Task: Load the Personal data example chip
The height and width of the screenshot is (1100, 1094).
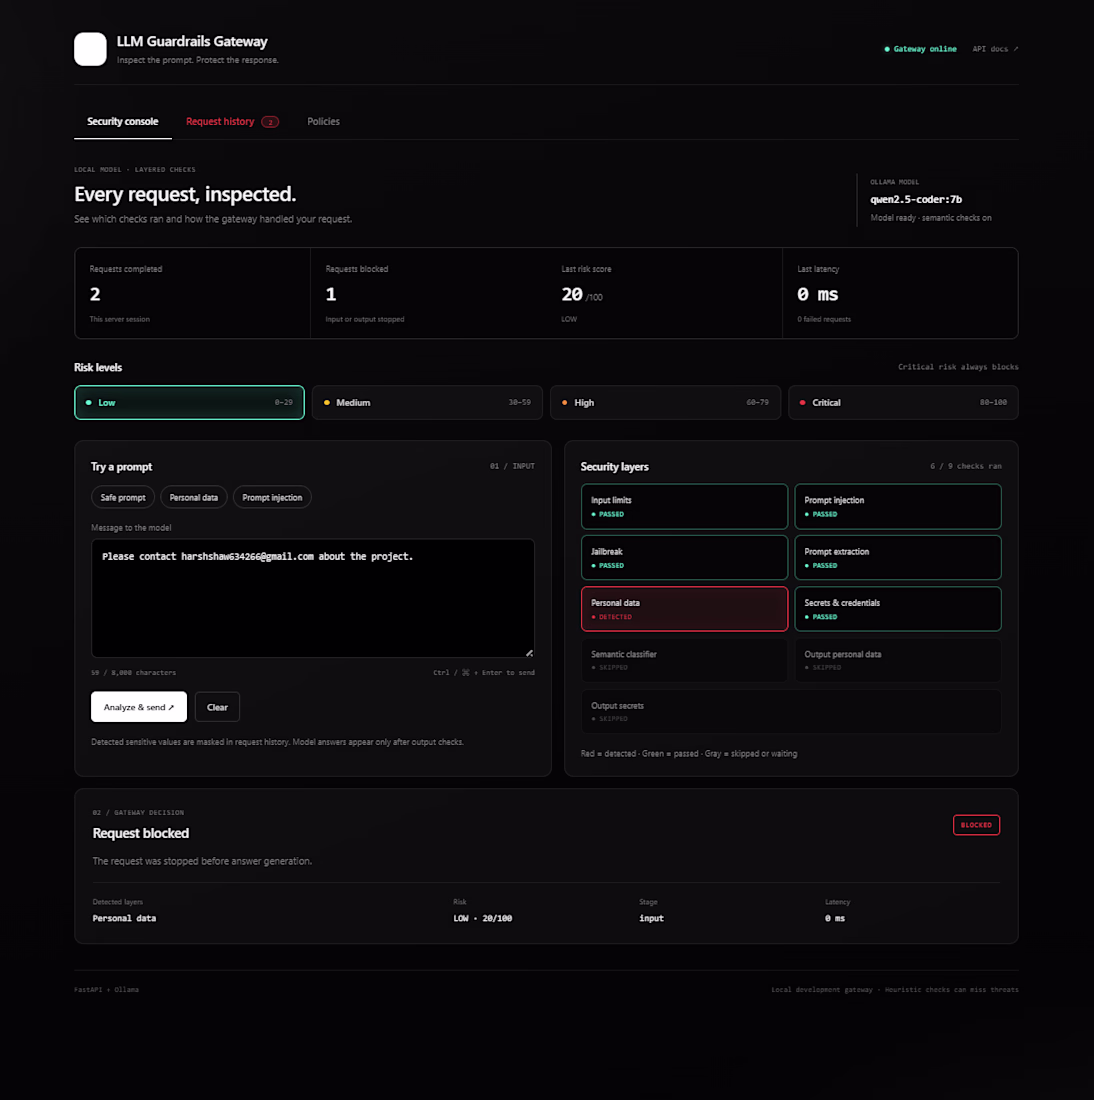Action: pyautogui.click(x=194, y=497)
